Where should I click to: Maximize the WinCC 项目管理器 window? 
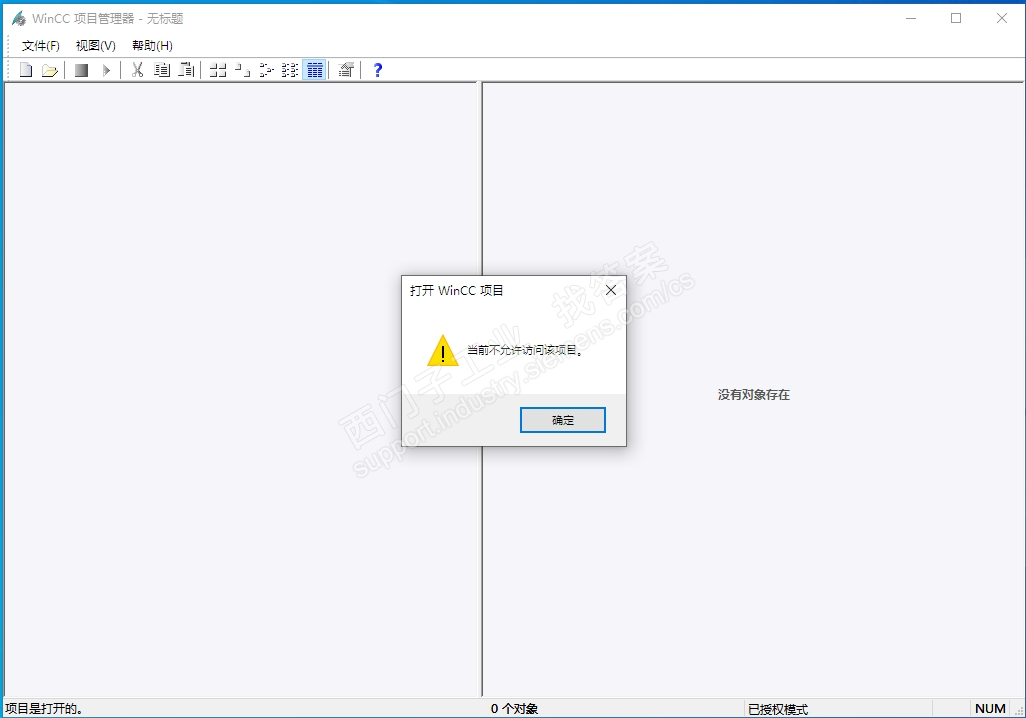point(956,18)
